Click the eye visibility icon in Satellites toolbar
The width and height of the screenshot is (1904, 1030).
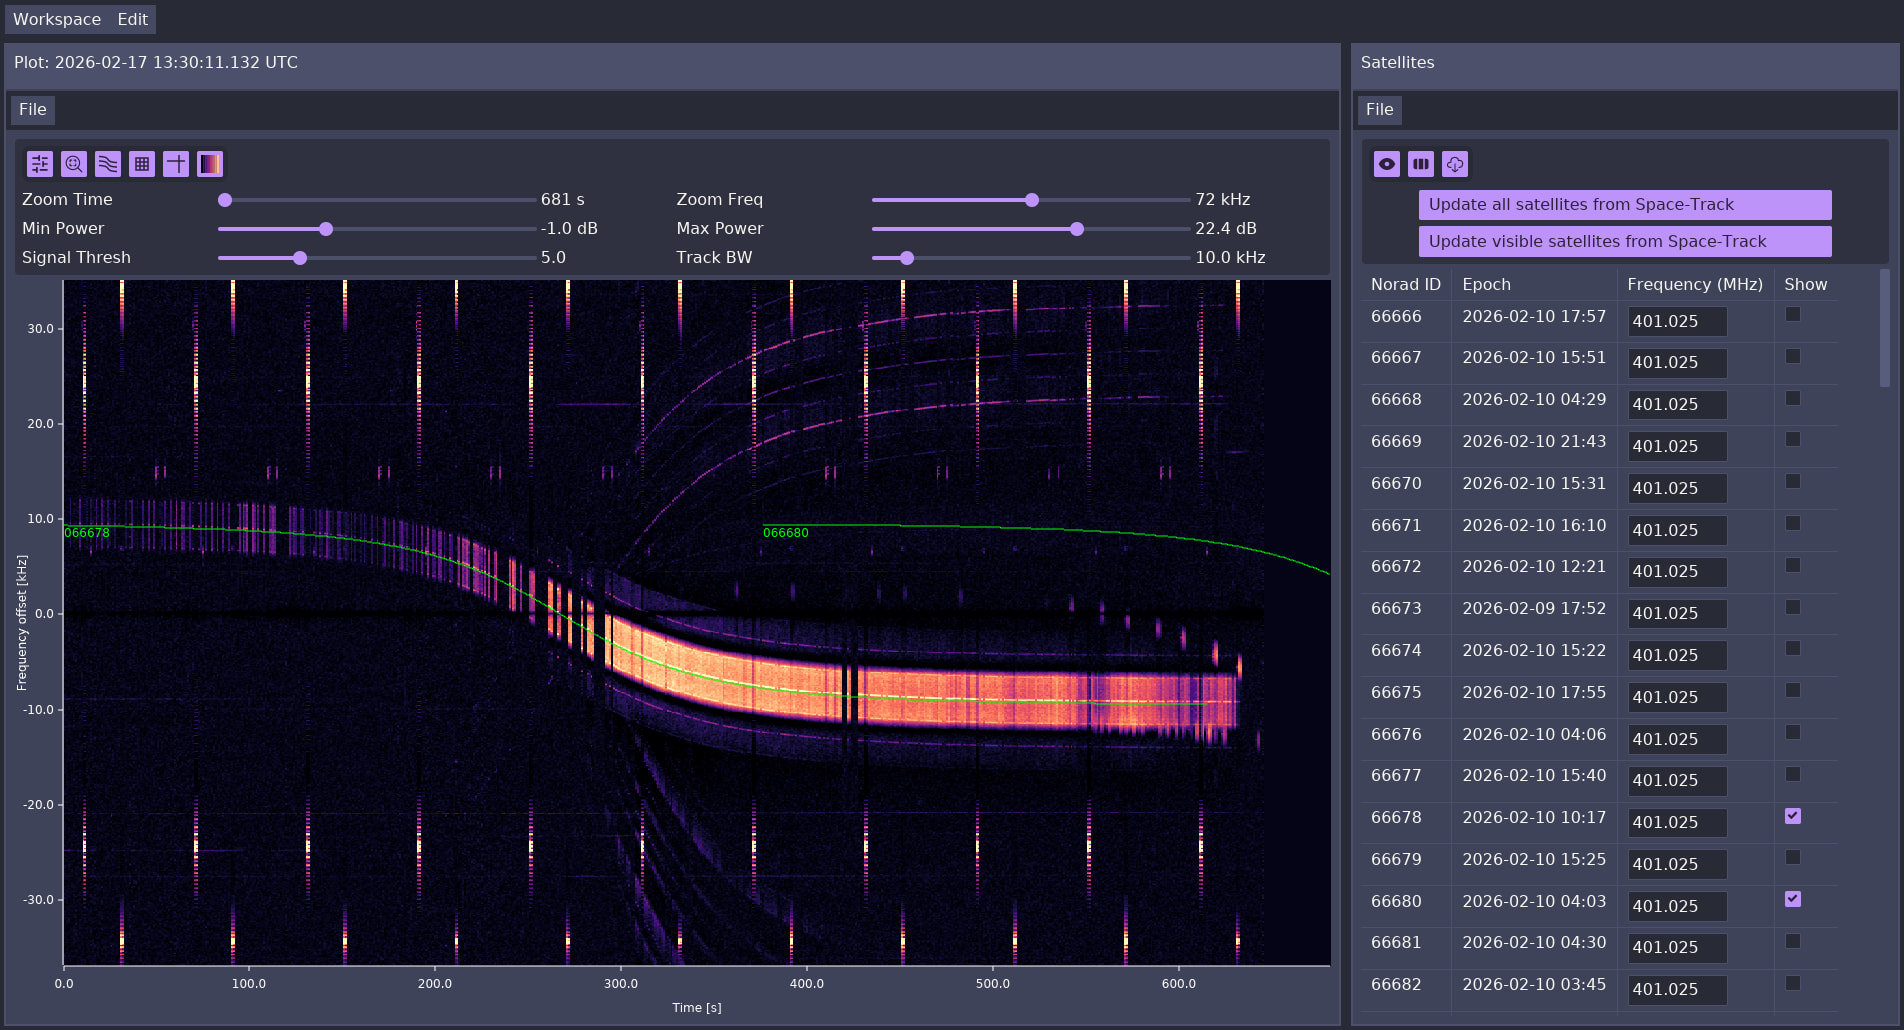[x=1387, y=164]
